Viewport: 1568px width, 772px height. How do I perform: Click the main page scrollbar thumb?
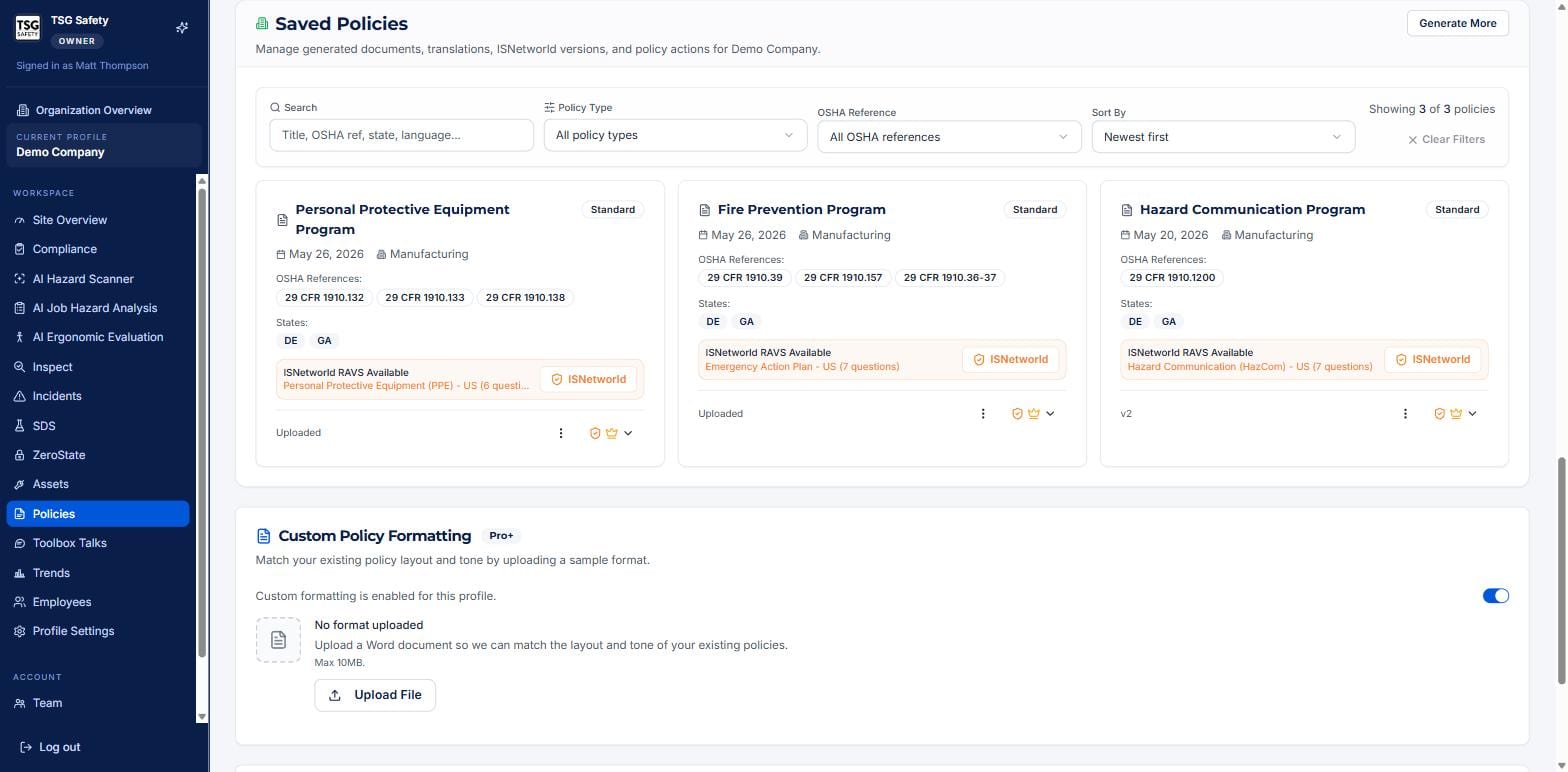click(1562, 571)
